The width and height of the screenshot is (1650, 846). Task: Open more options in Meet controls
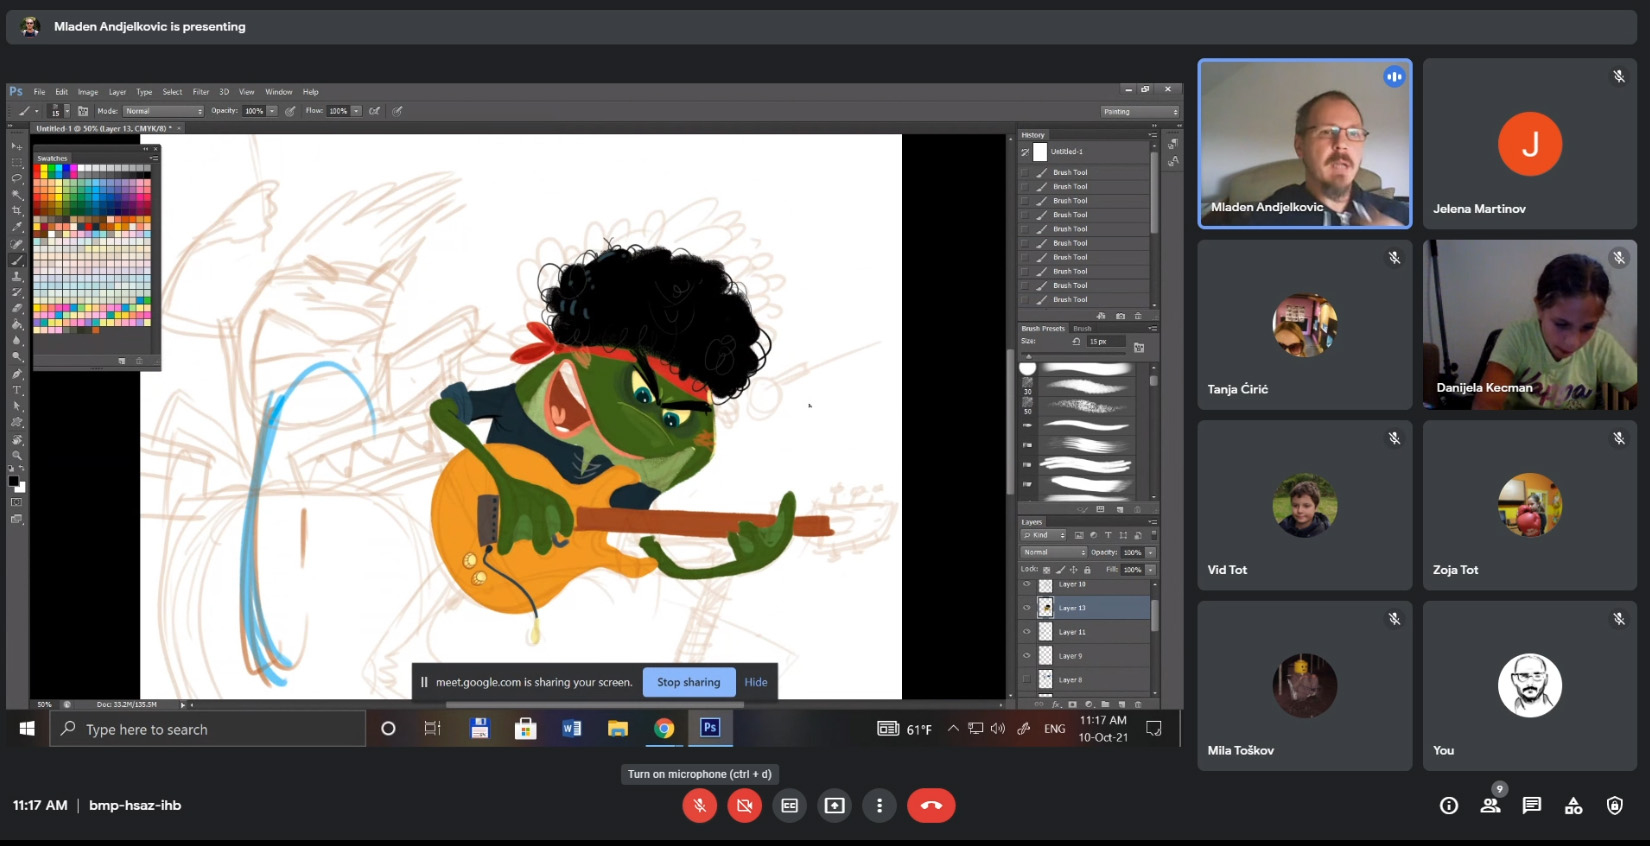tap(879, 805)
